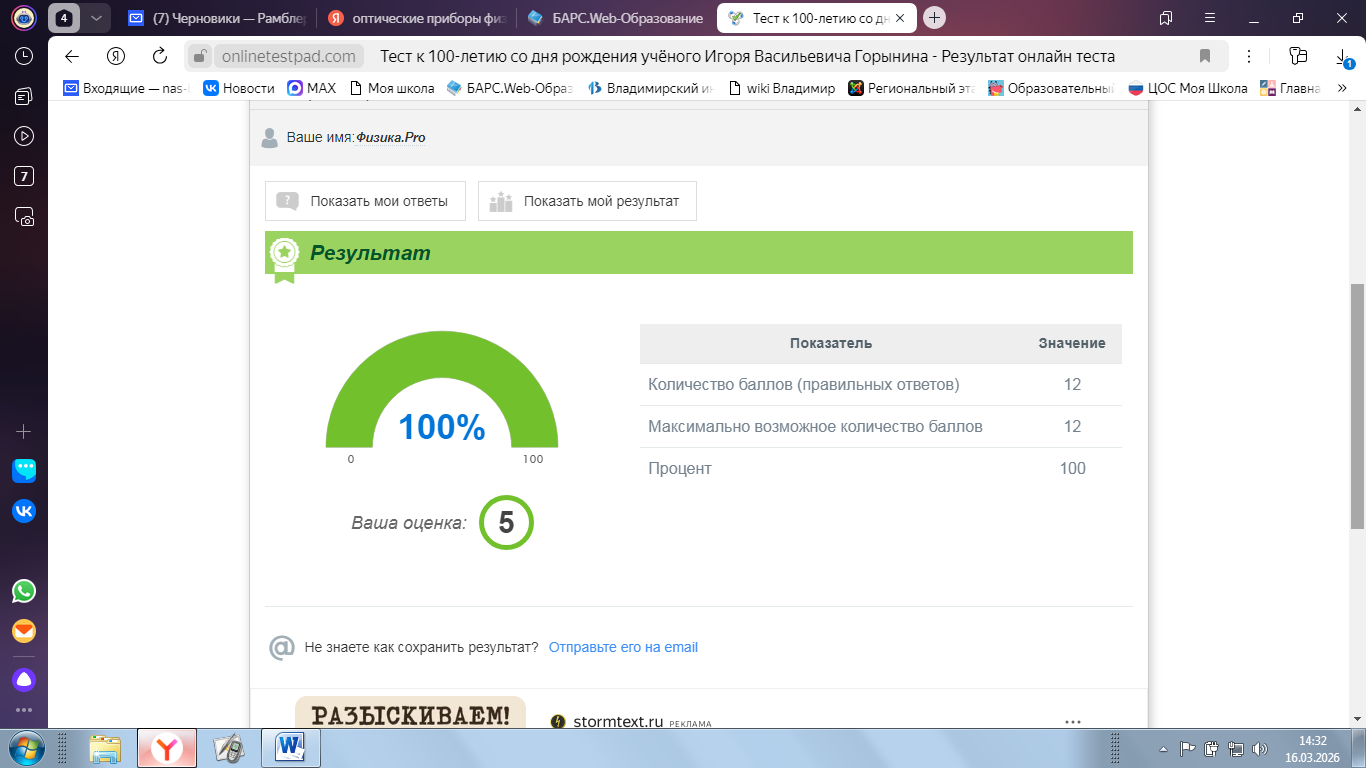Open the screenshot tool in sidebar

[x=24, y=216]
